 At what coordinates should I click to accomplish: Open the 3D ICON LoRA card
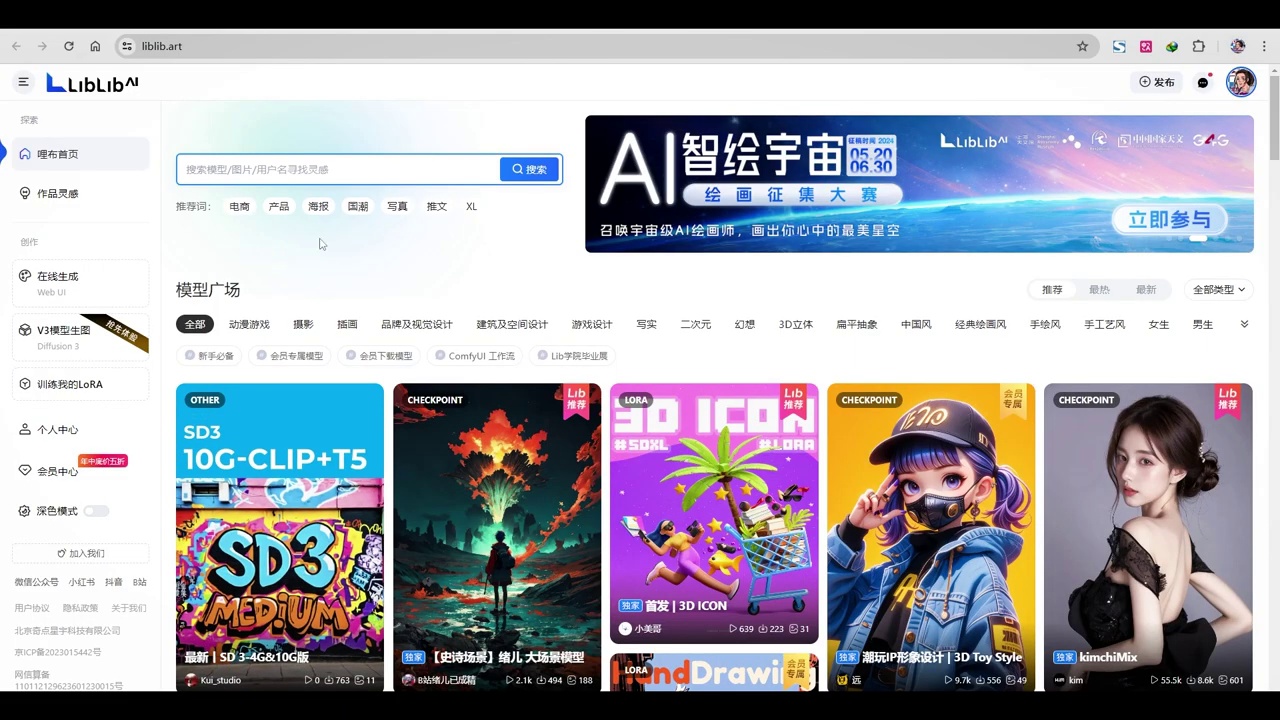(714, 514)
